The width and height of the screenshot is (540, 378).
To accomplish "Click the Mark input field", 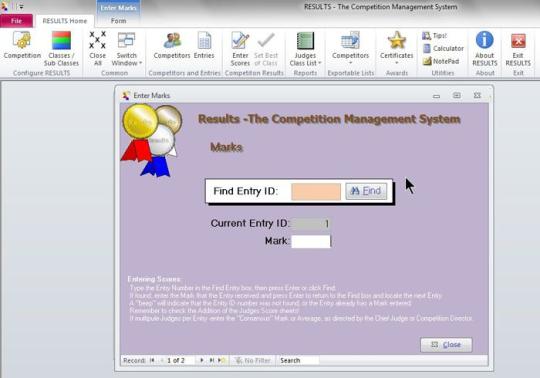I will (x=311, y=241).
